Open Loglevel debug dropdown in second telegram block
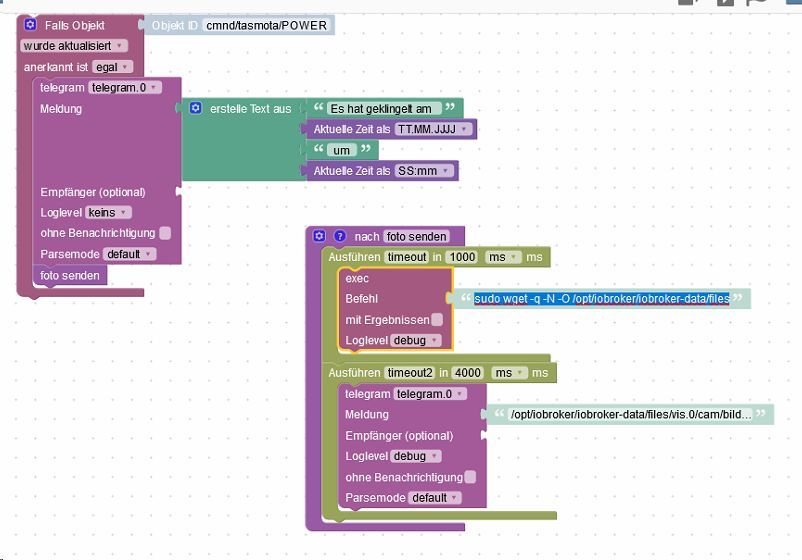 [x=416, y=456]
